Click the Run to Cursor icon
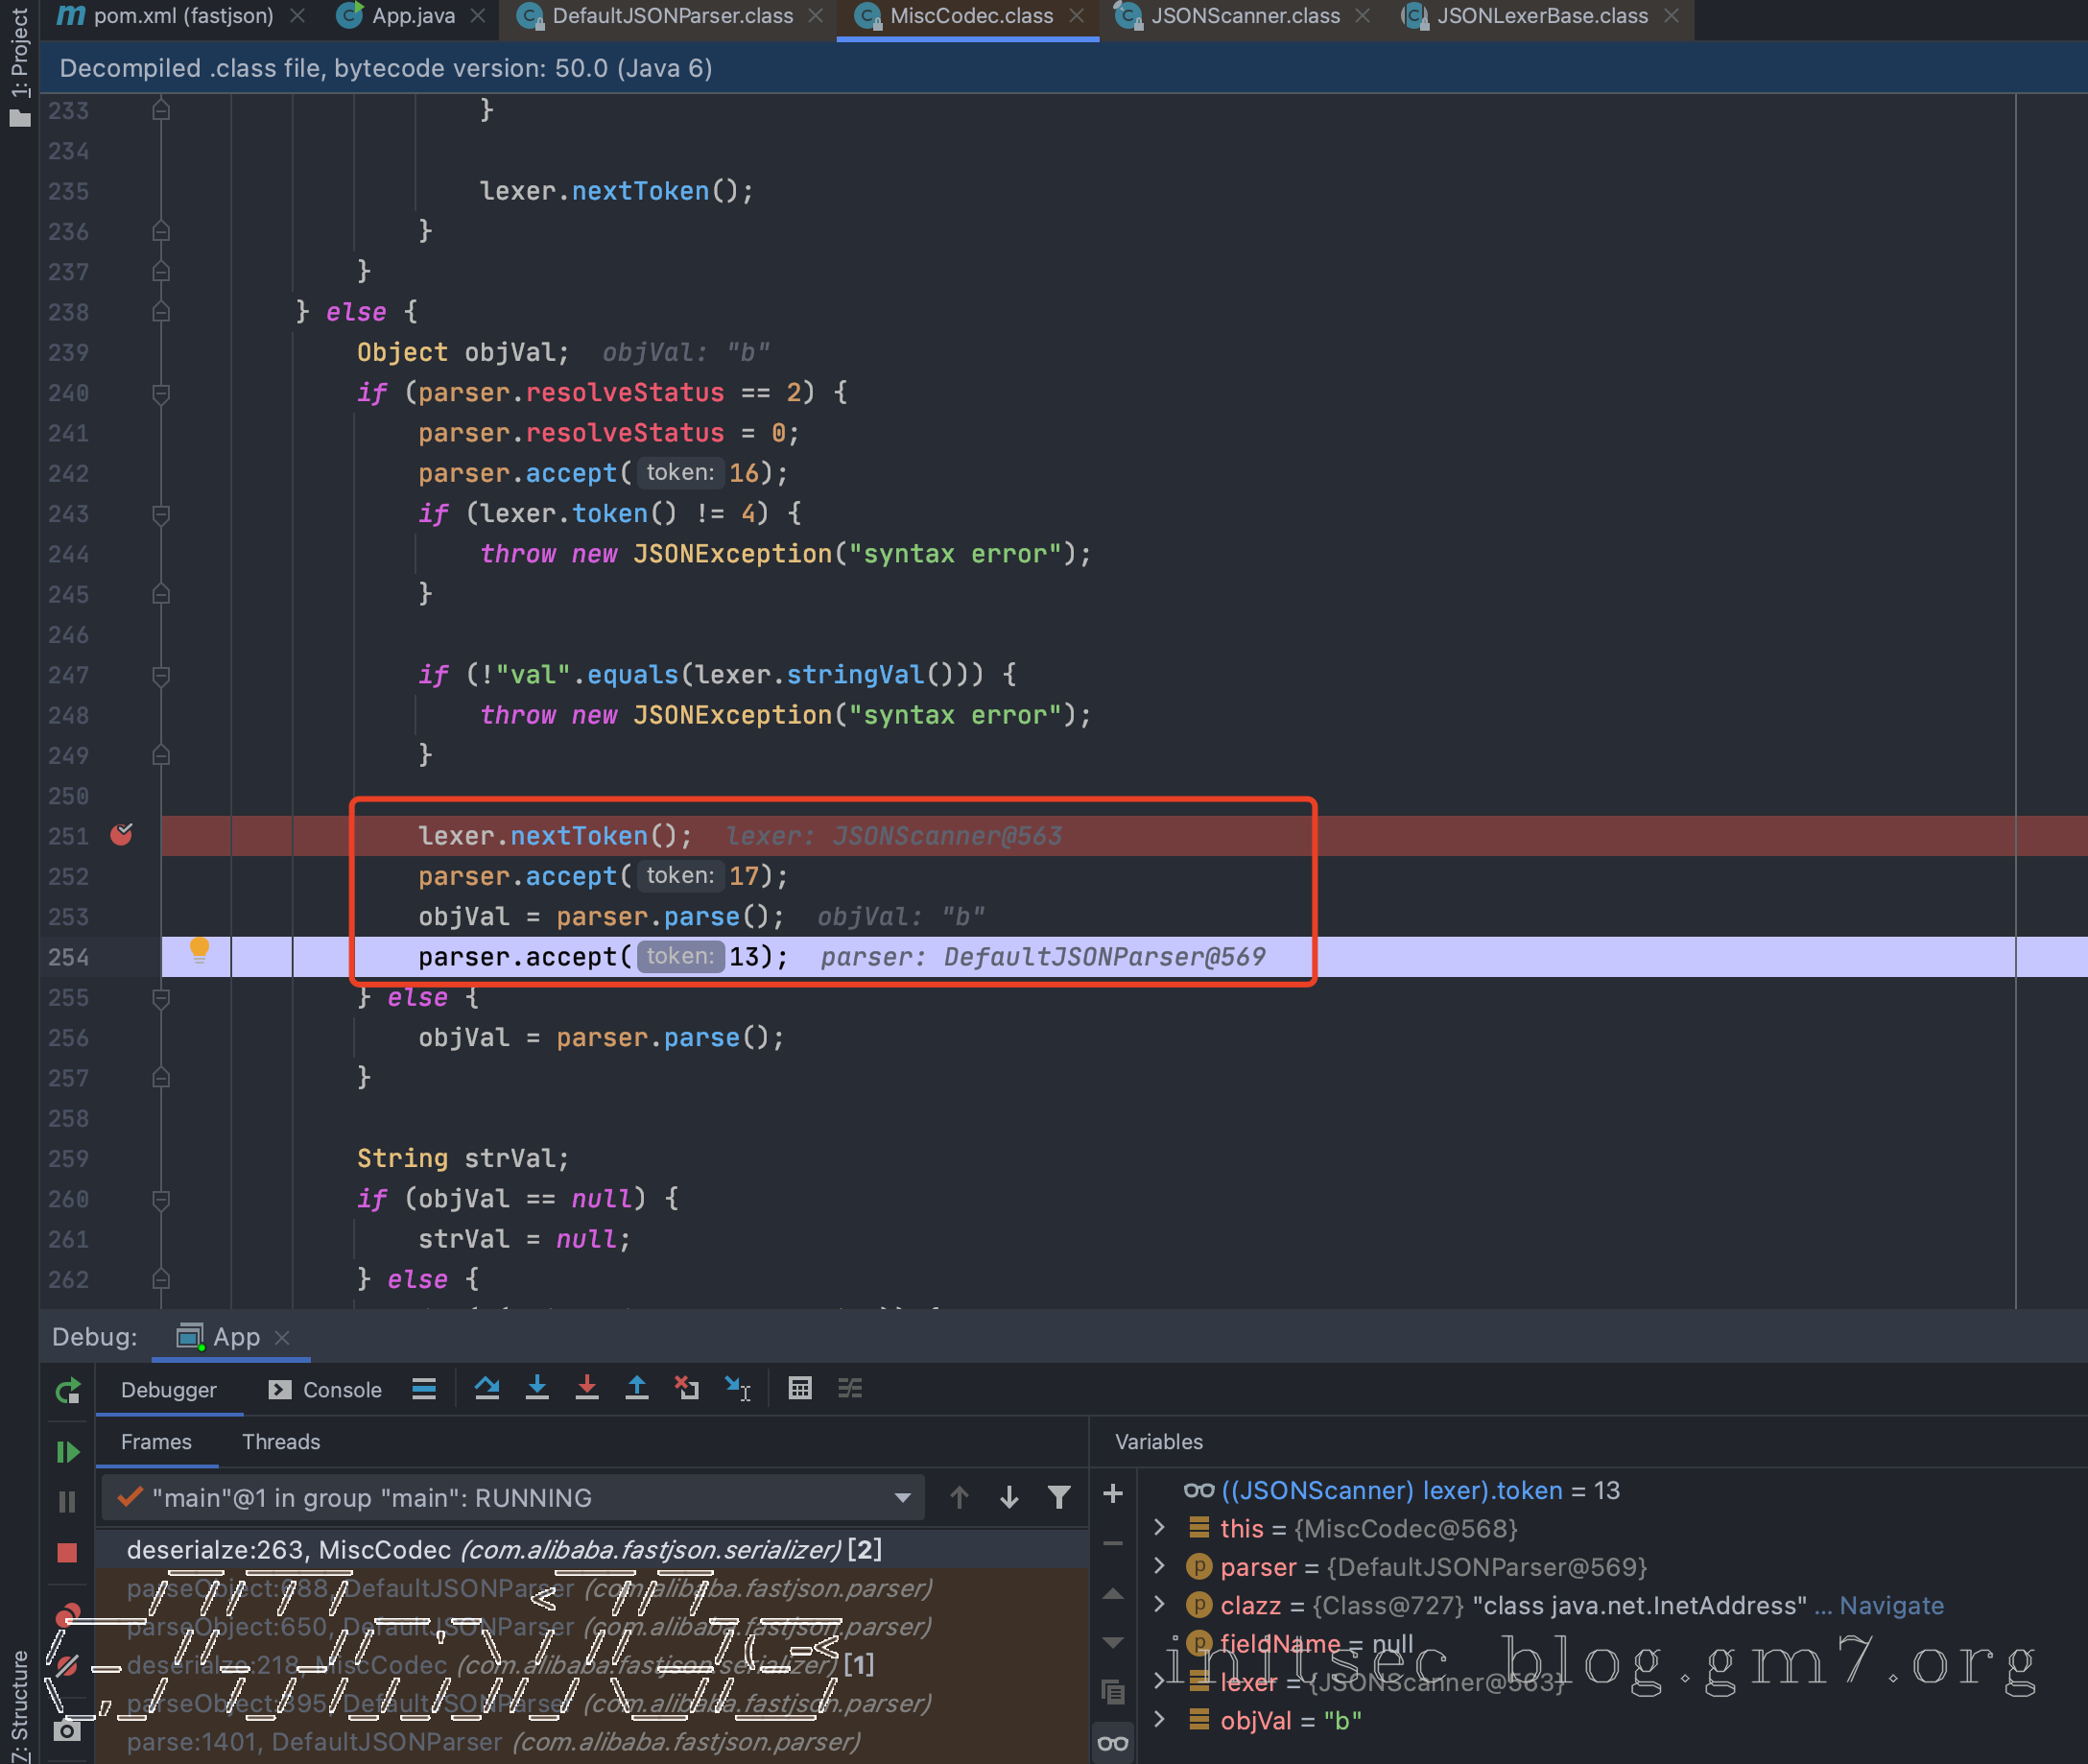The width and height of the screenshot is (2088, 1764). tap(738, 1388)
